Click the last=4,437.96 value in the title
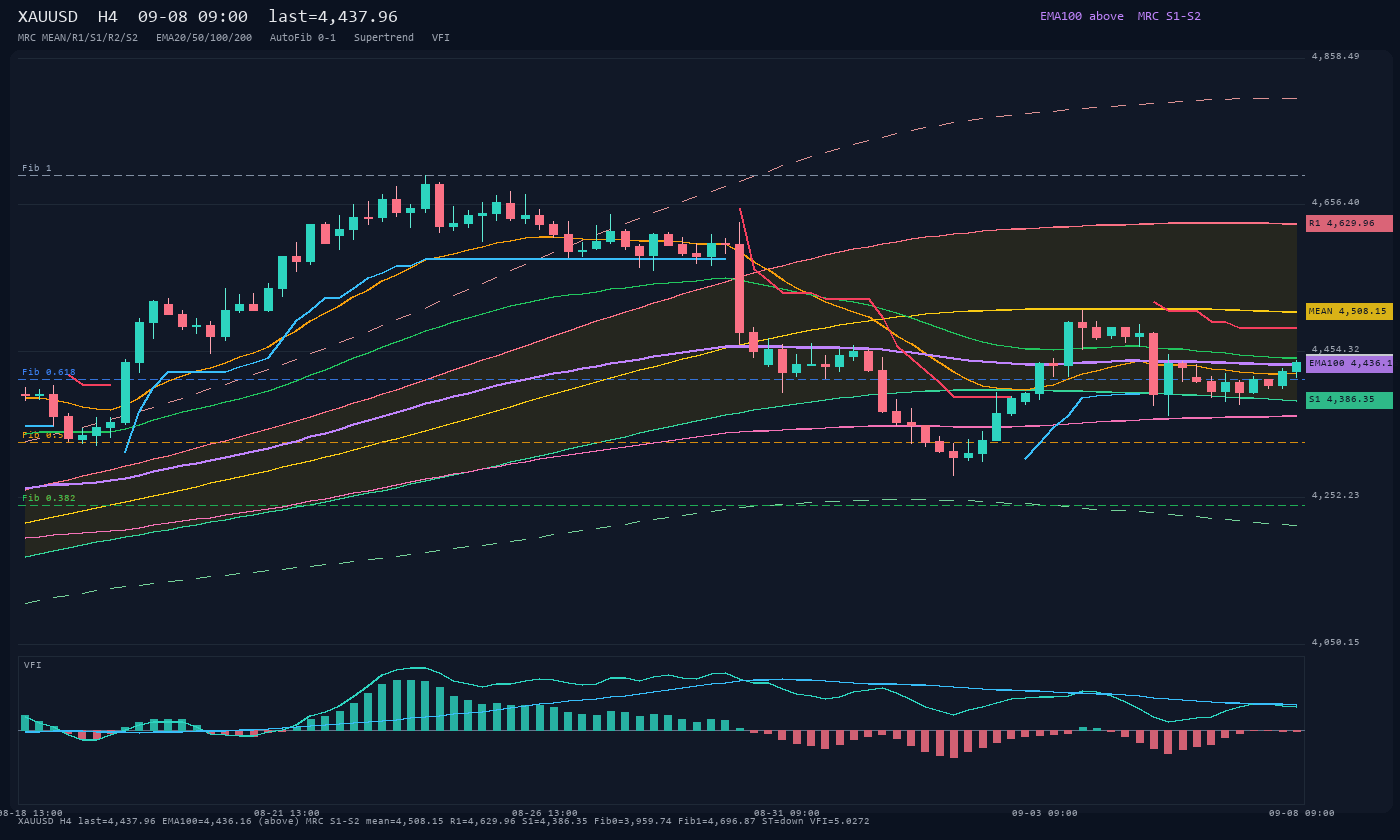The image size is (1400, 840). [333, 17]
